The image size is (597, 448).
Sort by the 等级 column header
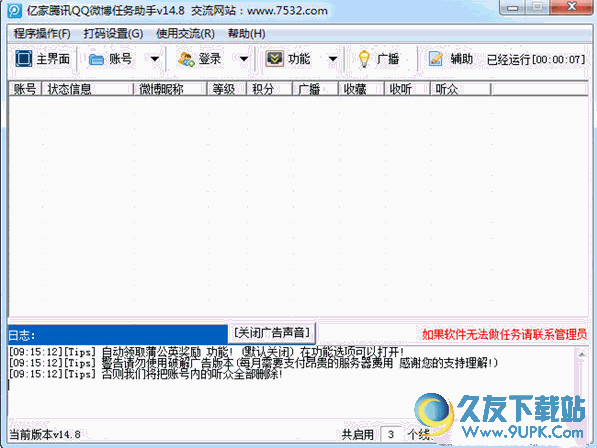[x=227, y=89]
